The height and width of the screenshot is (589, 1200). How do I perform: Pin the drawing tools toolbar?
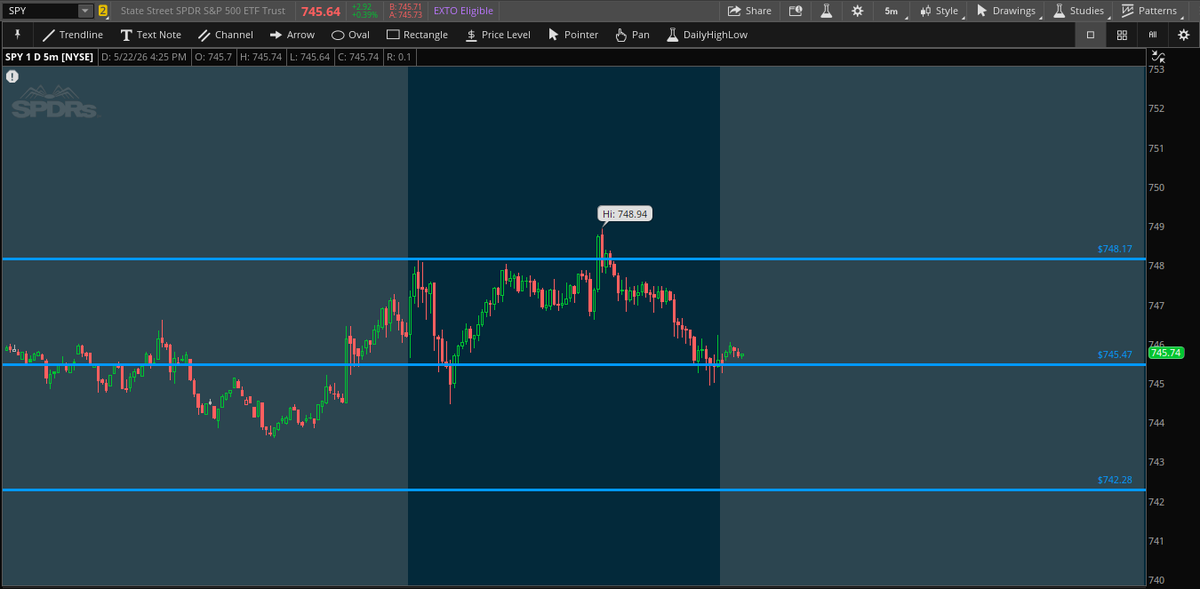coord(16,34)
